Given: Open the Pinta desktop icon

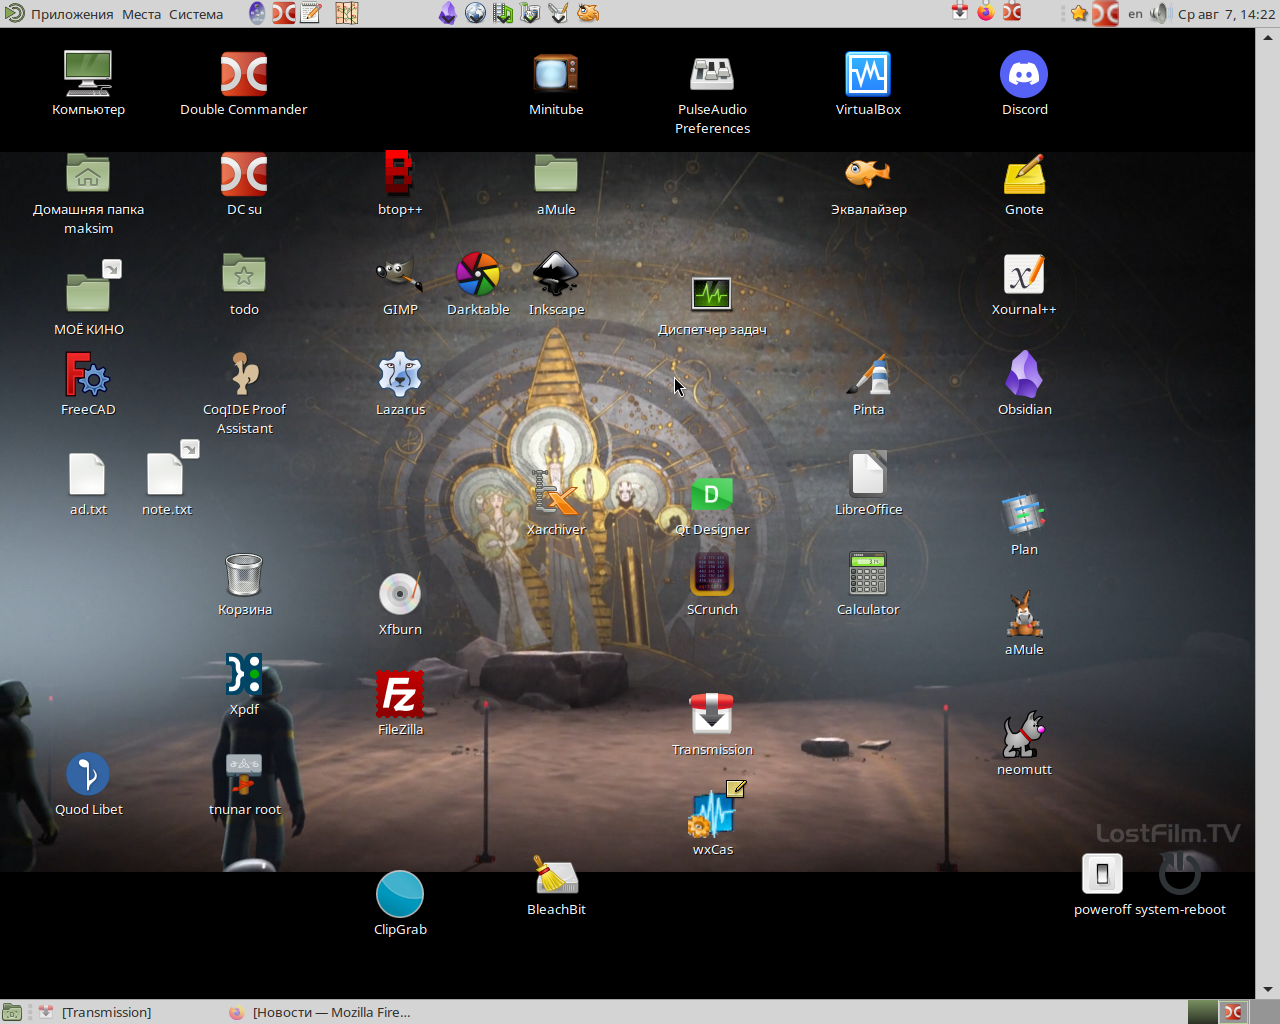Looking at the screenshot, I should click(868, 375).
